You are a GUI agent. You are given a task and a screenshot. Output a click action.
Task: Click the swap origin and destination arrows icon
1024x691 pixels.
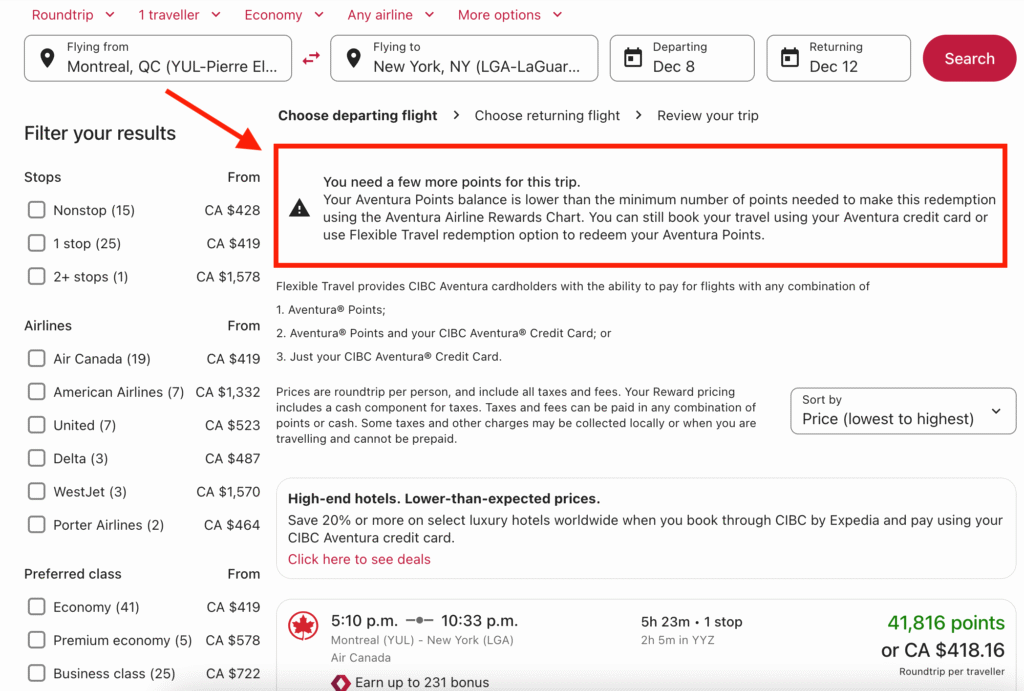tap(311, 59)
